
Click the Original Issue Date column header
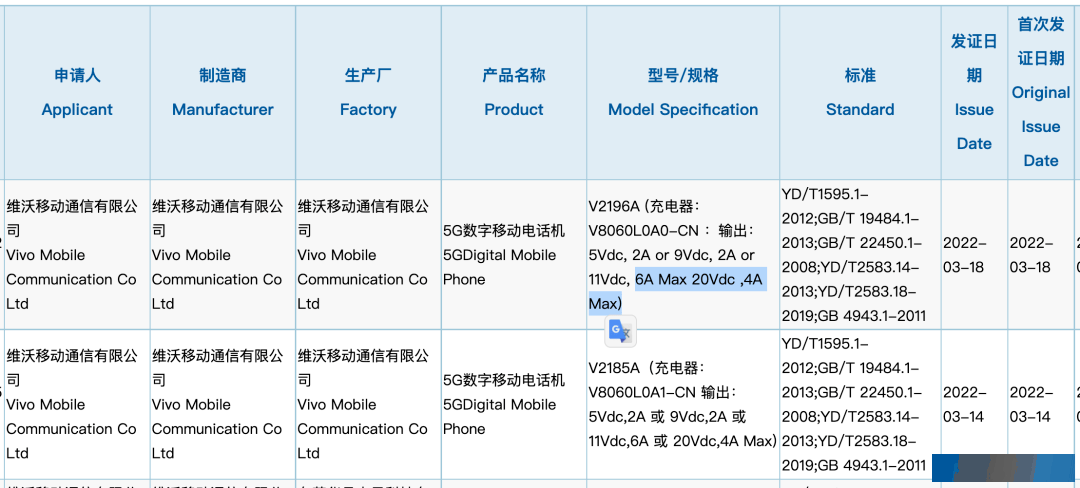point(1041,93)
